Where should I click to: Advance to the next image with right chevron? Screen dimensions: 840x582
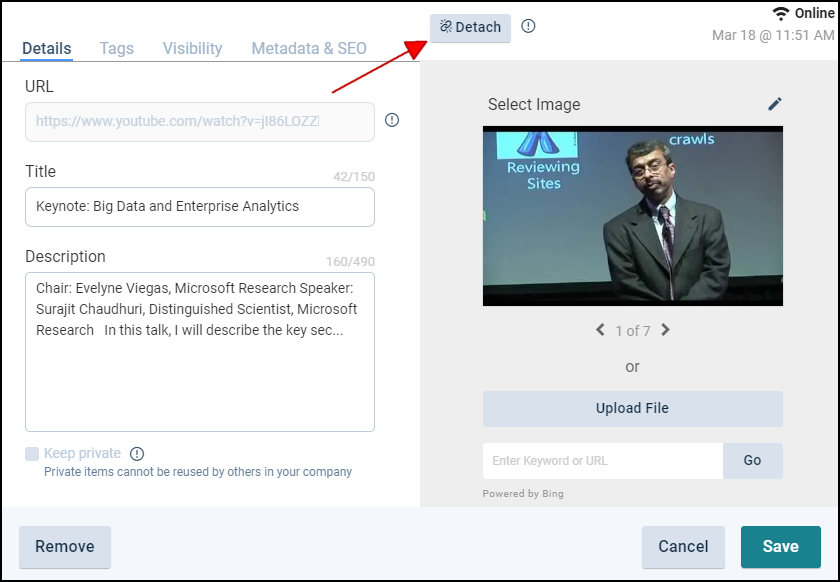coord(666,330)
